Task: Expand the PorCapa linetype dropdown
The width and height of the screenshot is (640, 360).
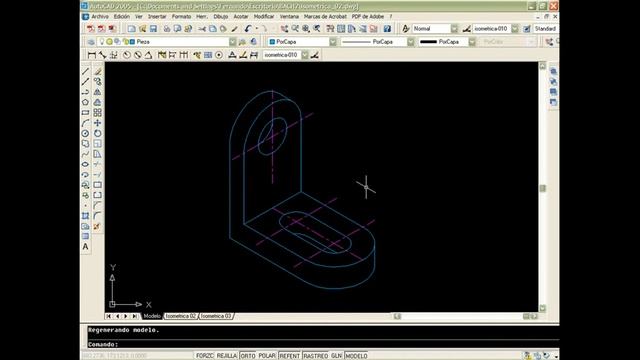Action: (x=411, y=42)
